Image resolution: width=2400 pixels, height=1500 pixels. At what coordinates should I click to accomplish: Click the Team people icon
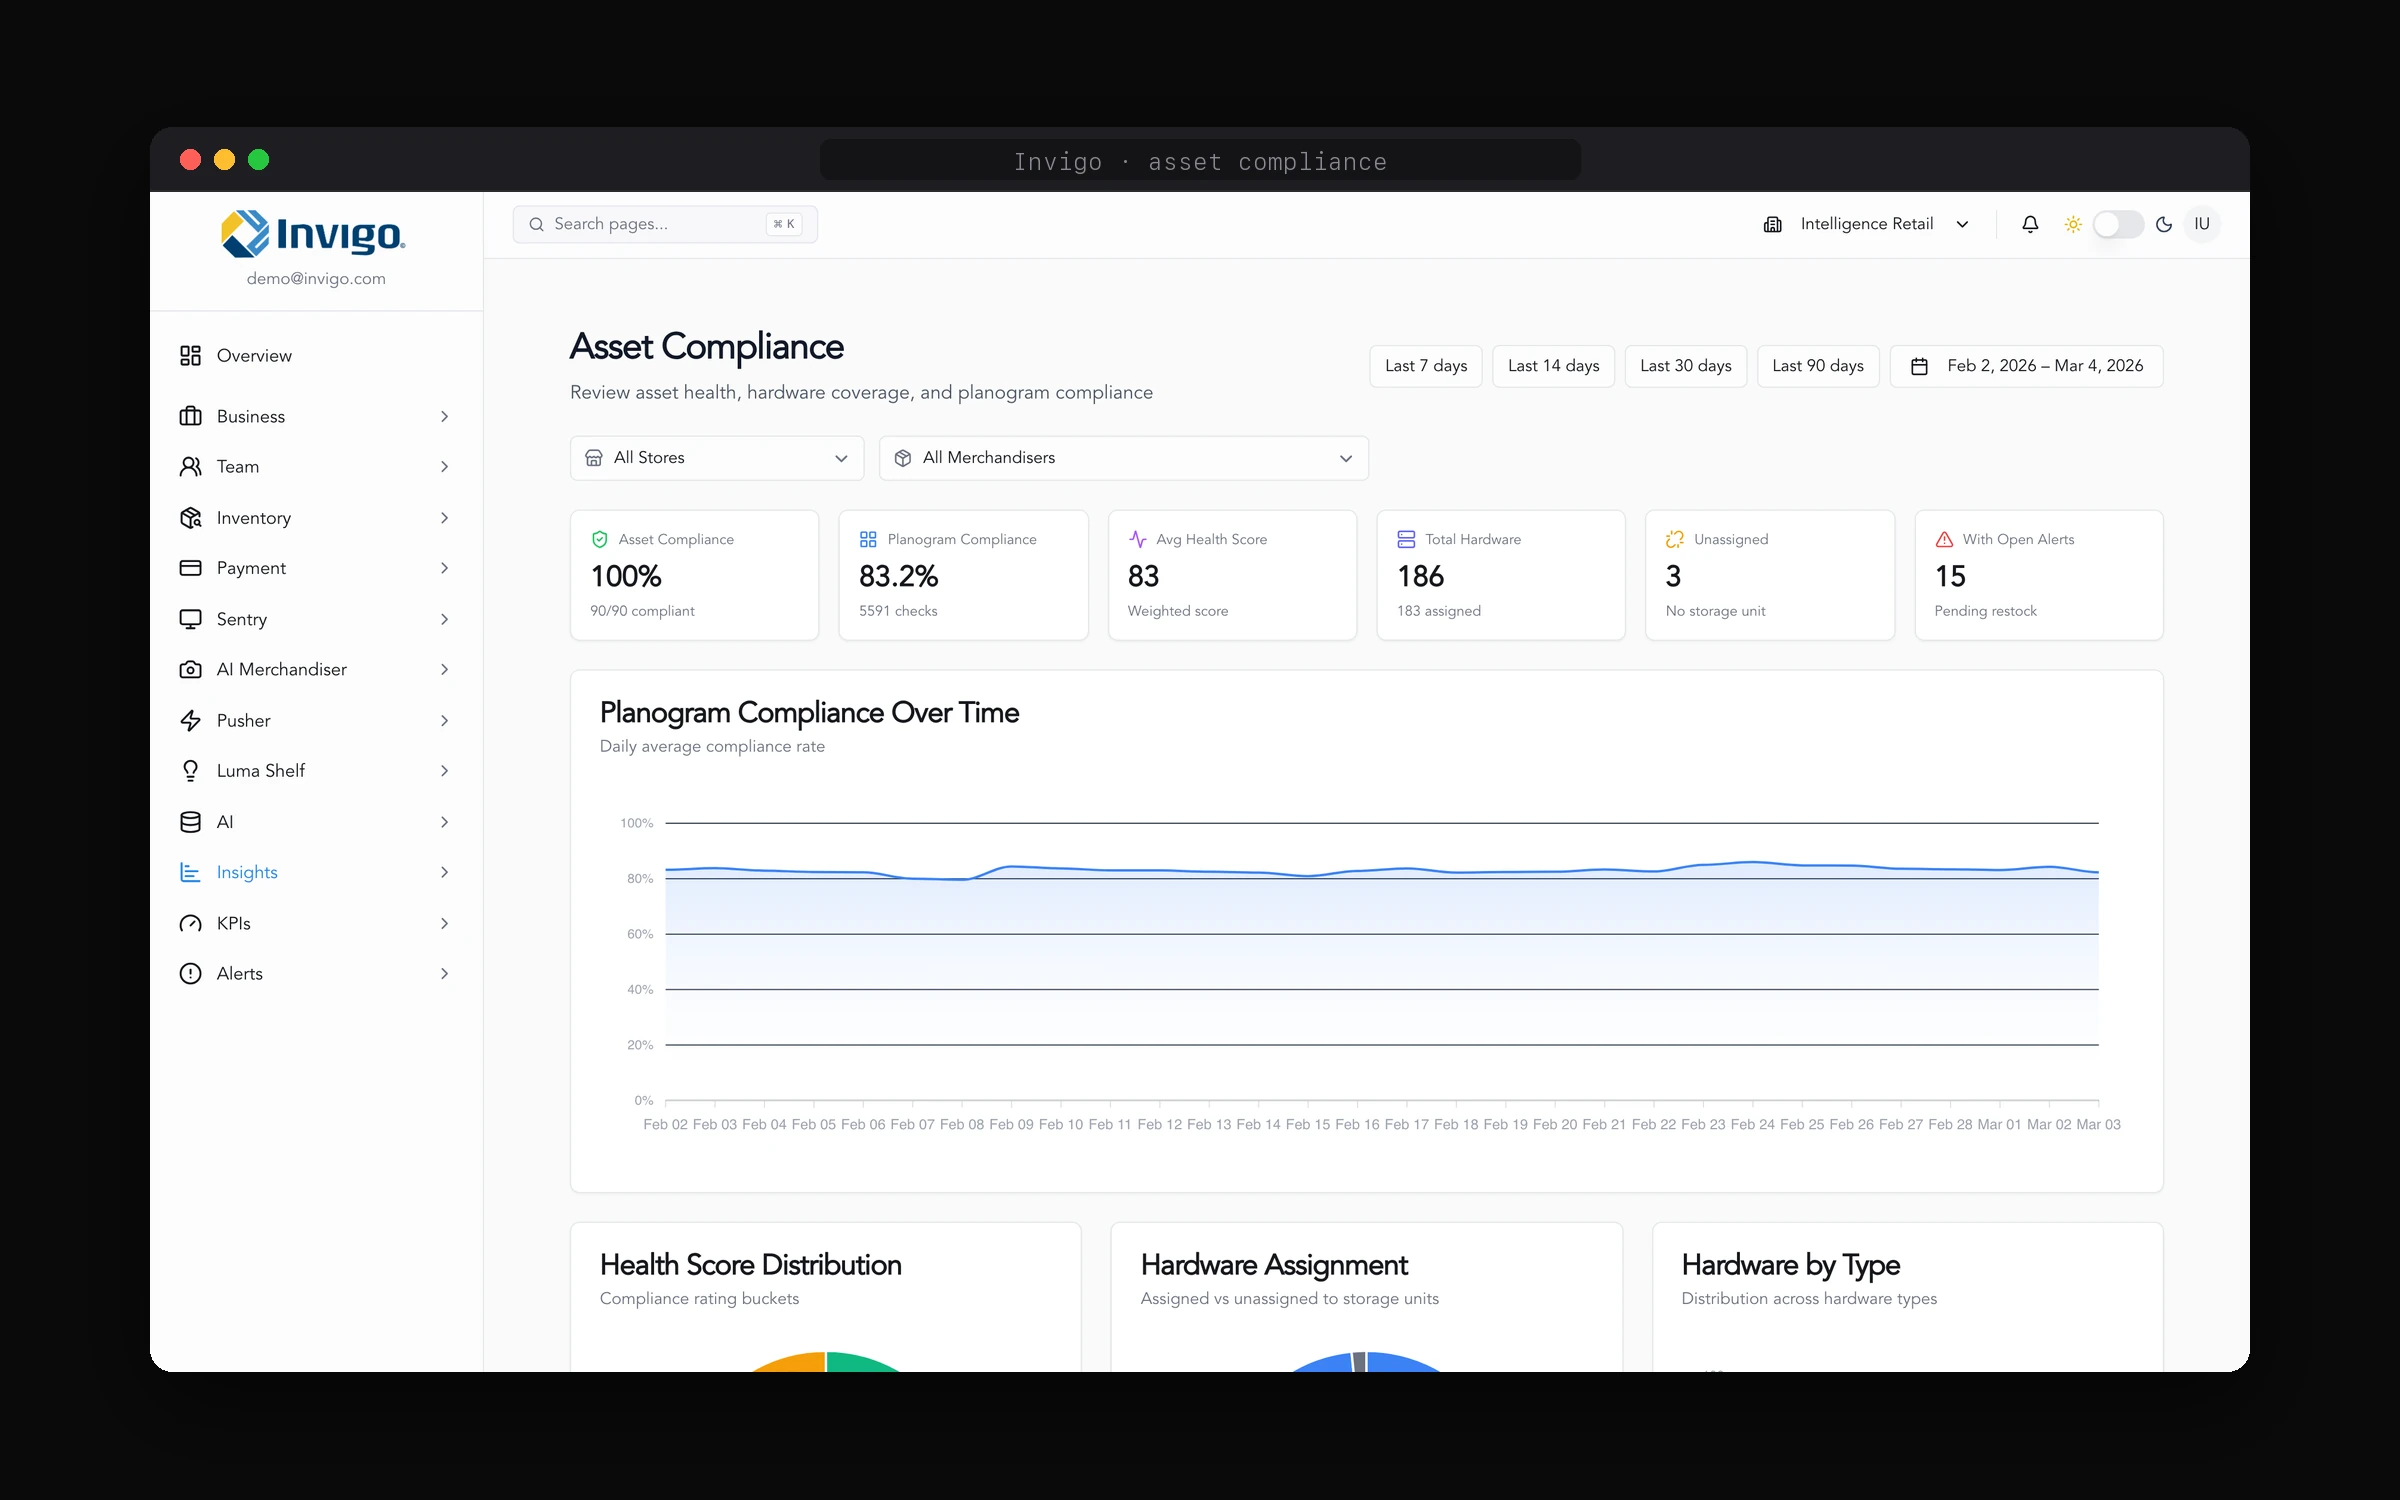click(x=190, y=467)
